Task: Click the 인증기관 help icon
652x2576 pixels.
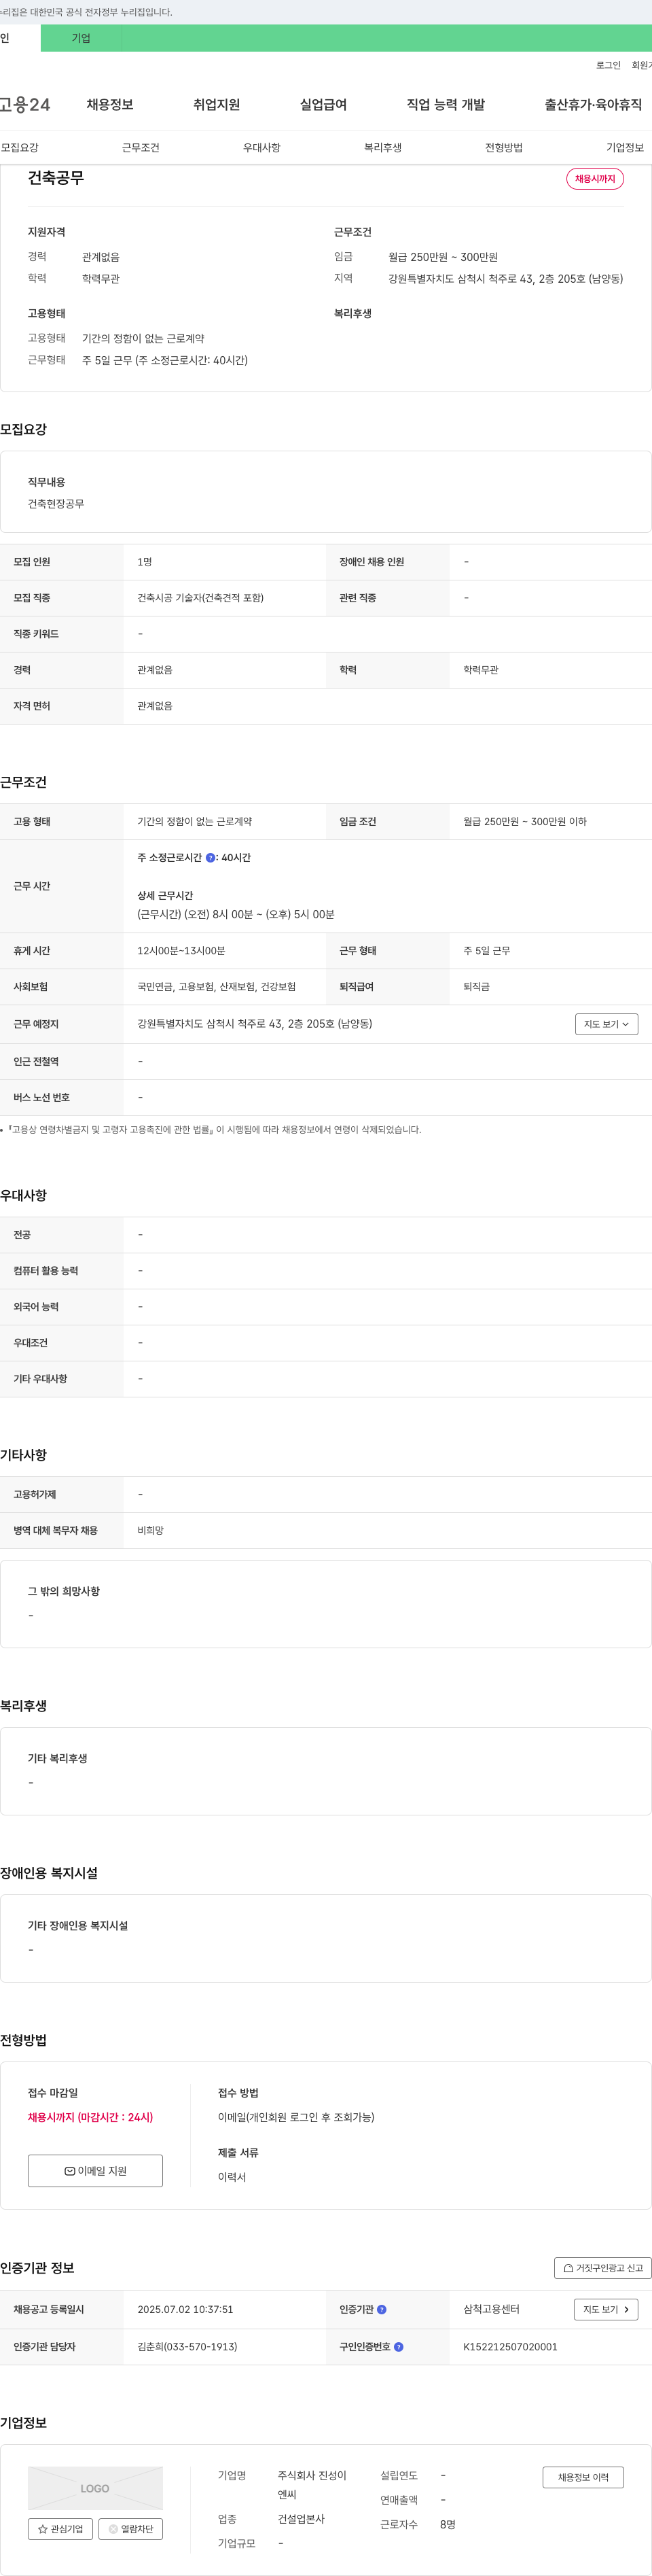Action: click(x=381, y=2310)
